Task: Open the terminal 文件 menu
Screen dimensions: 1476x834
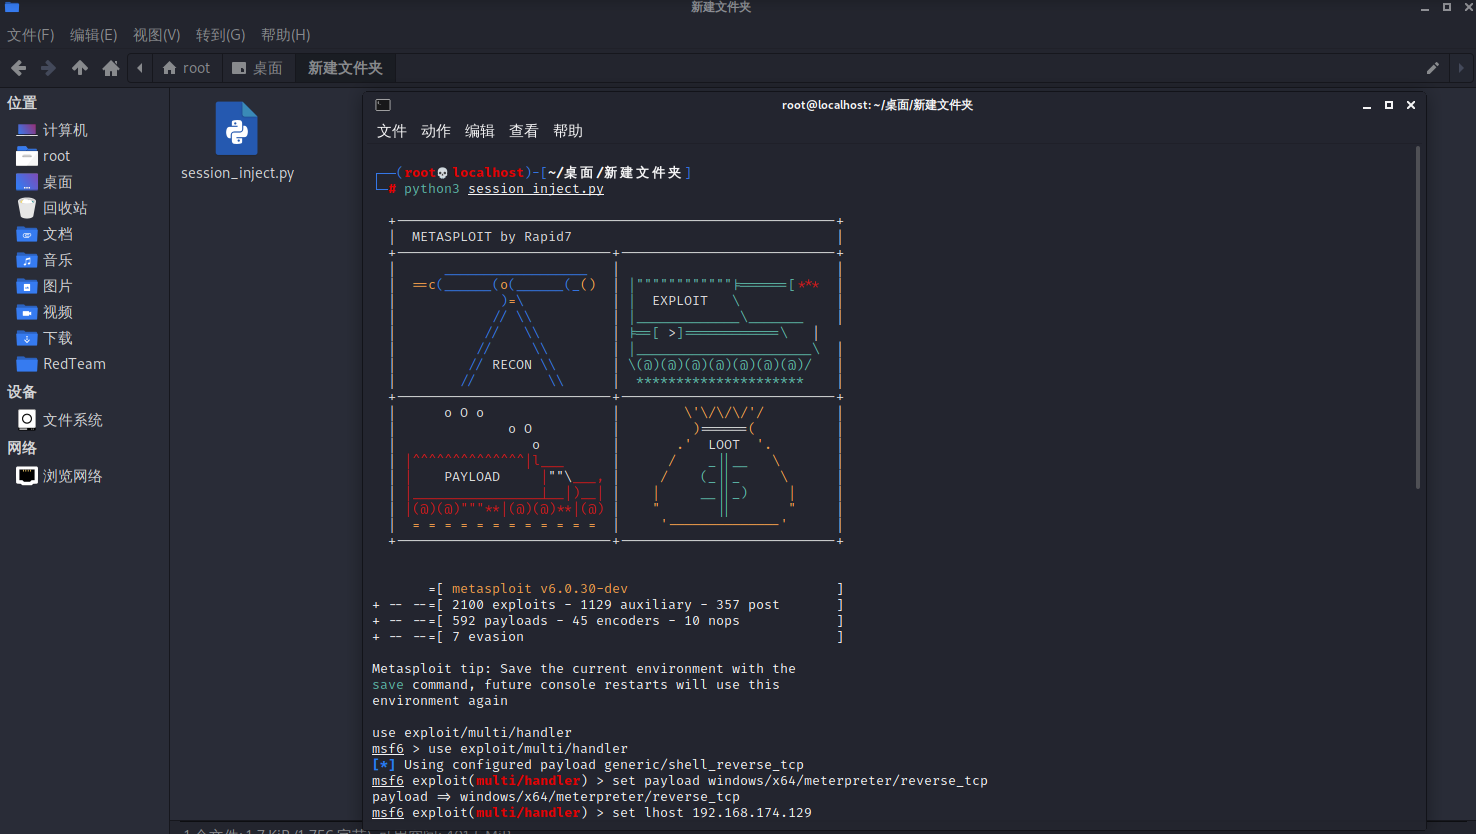Action: point(392,131)
